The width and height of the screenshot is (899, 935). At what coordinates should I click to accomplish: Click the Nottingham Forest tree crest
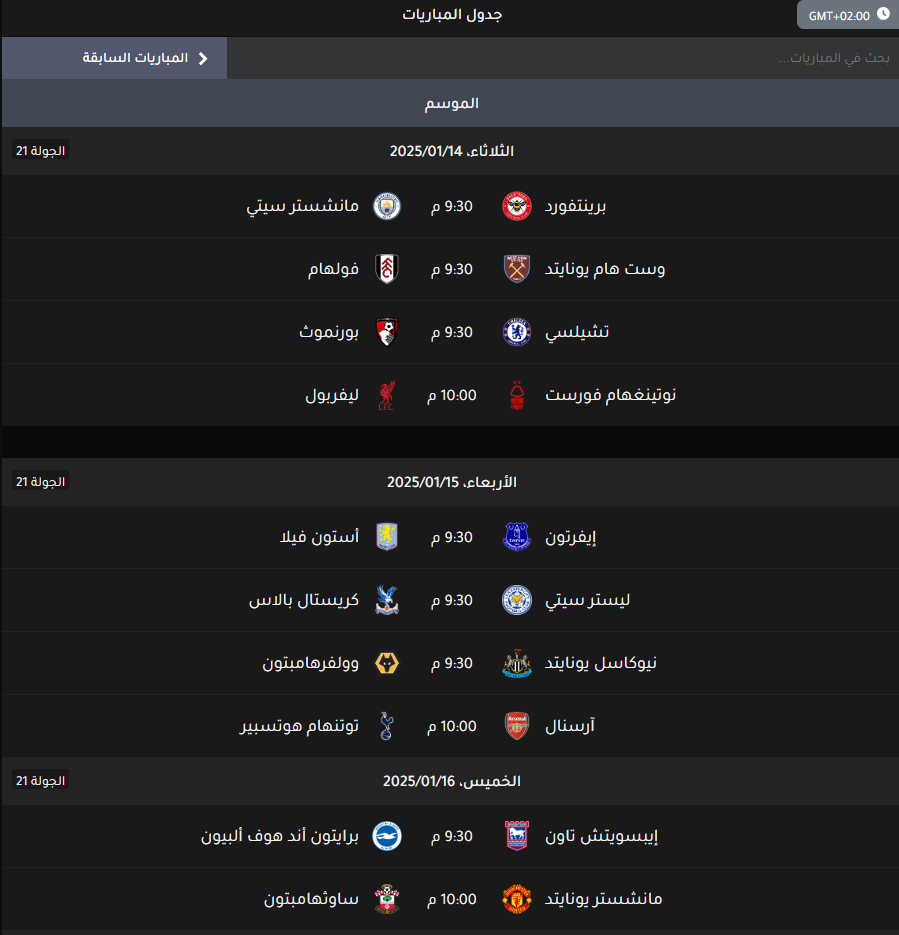pyautogui.click(x=516, y=395)
